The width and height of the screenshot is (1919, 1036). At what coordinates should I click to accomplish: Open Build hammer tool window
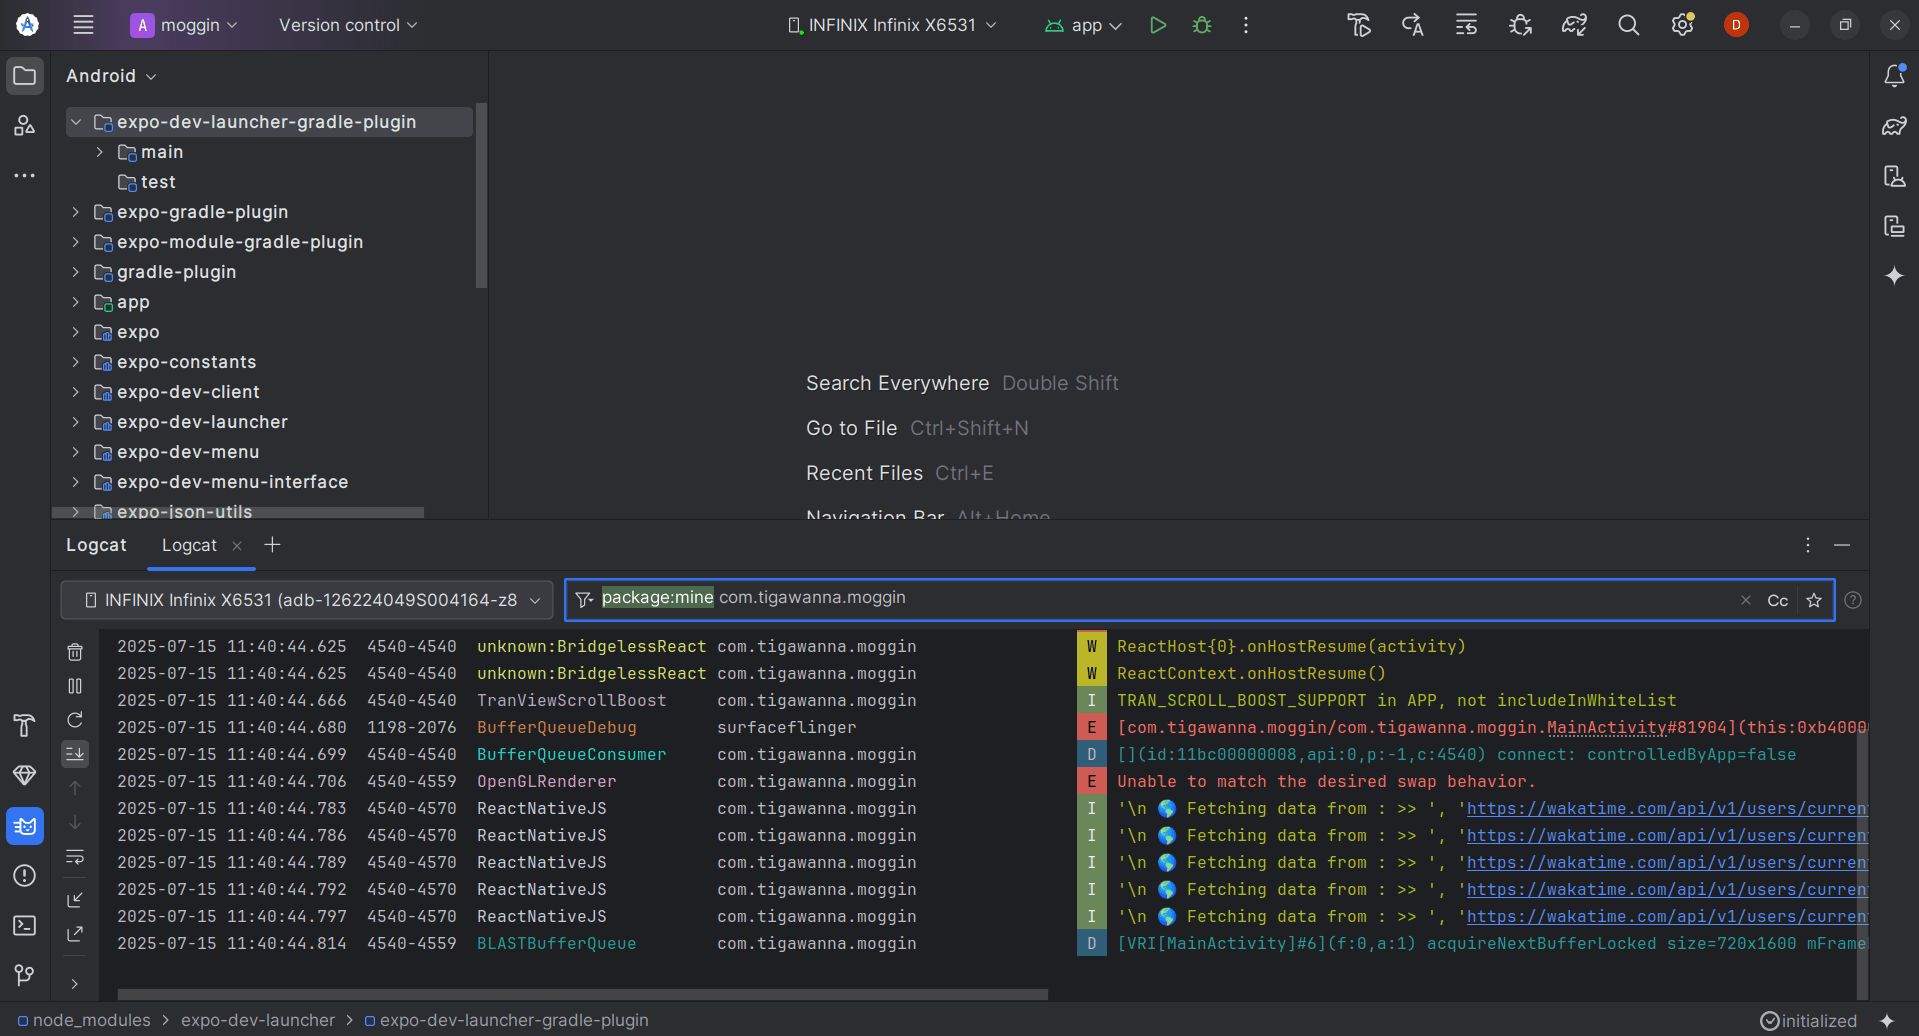pos(25,725)
